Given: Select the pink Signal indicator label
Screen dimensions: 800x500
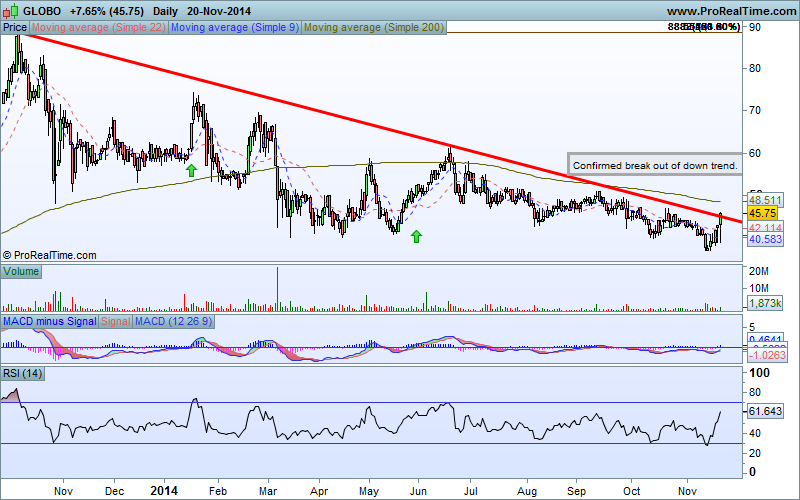Looking at the screenshot, I should (115, 323).
